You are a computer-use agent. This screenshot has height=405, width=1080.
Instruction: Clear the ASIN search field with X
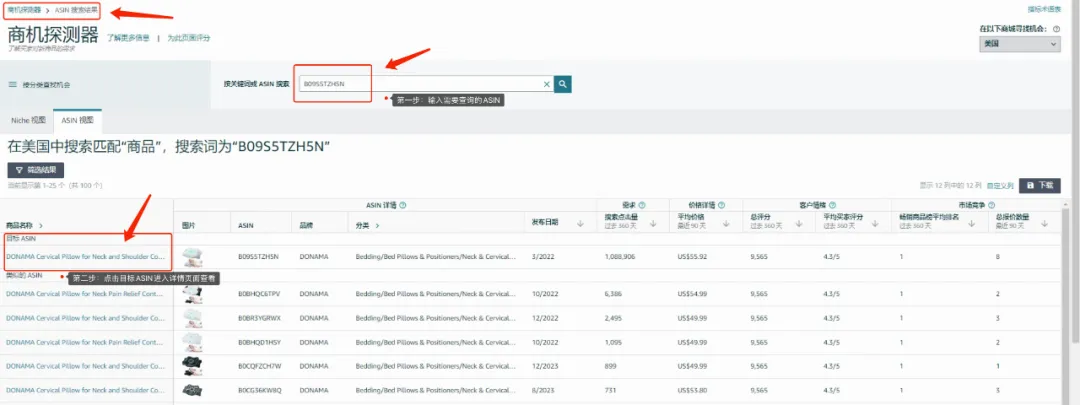[547, 84]
